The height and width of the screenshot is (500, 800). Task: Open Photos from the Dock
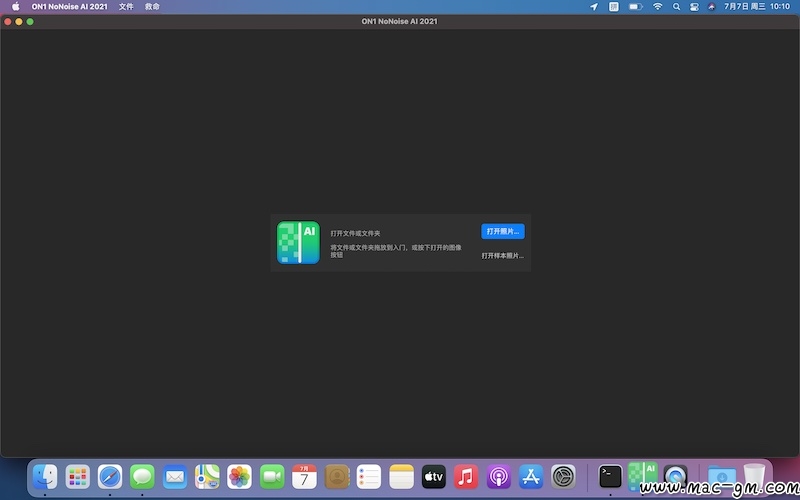(x=239, y=477)
